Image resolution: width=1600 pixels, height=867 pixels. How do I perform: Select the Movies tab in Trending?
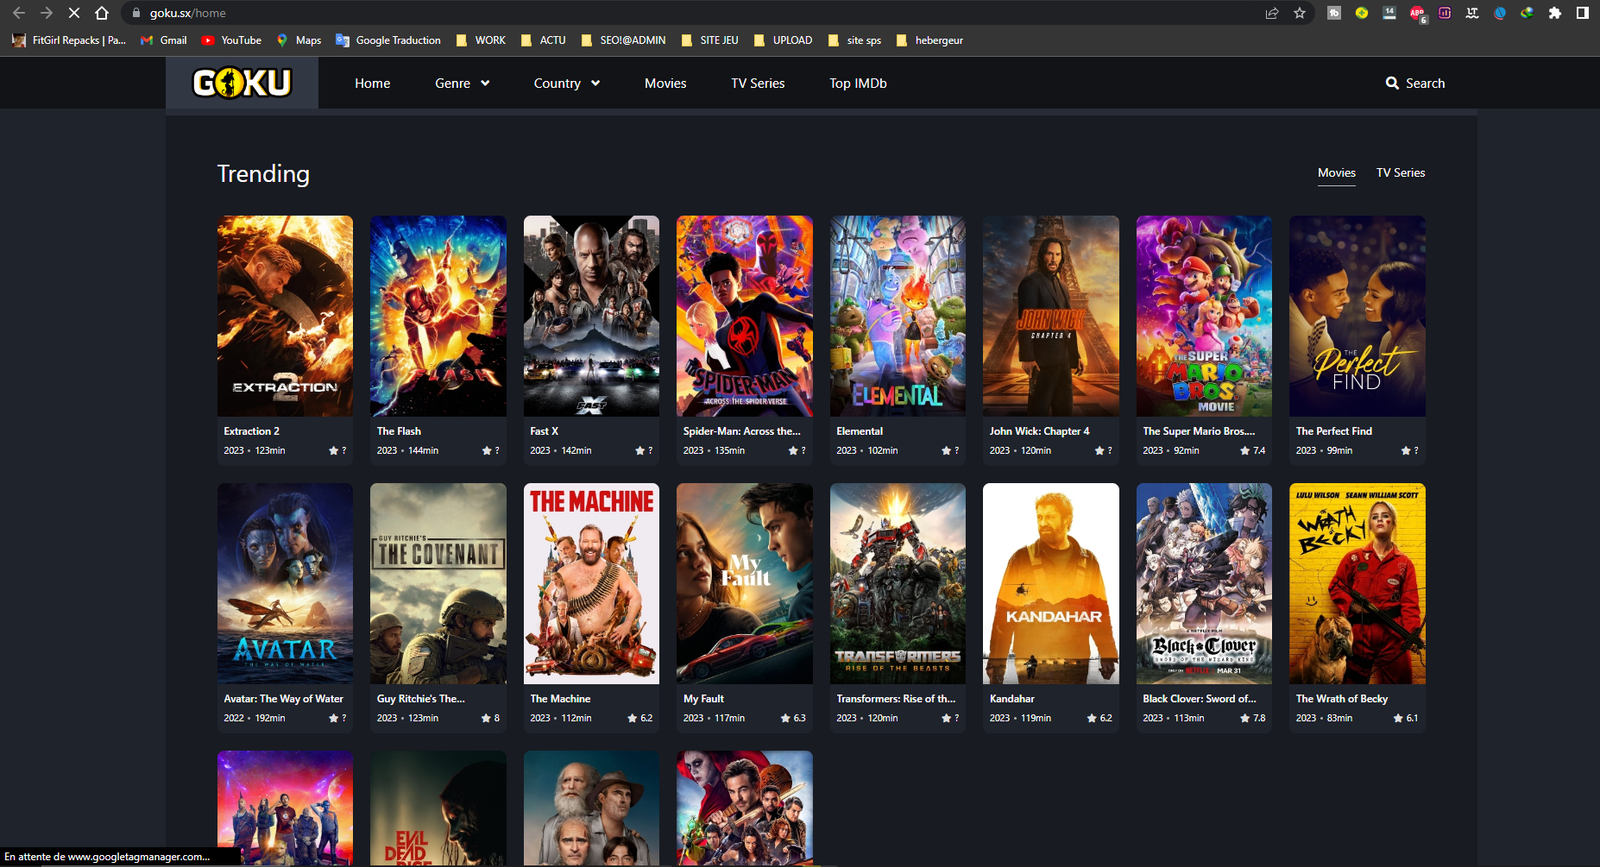tap(1336, 173)
